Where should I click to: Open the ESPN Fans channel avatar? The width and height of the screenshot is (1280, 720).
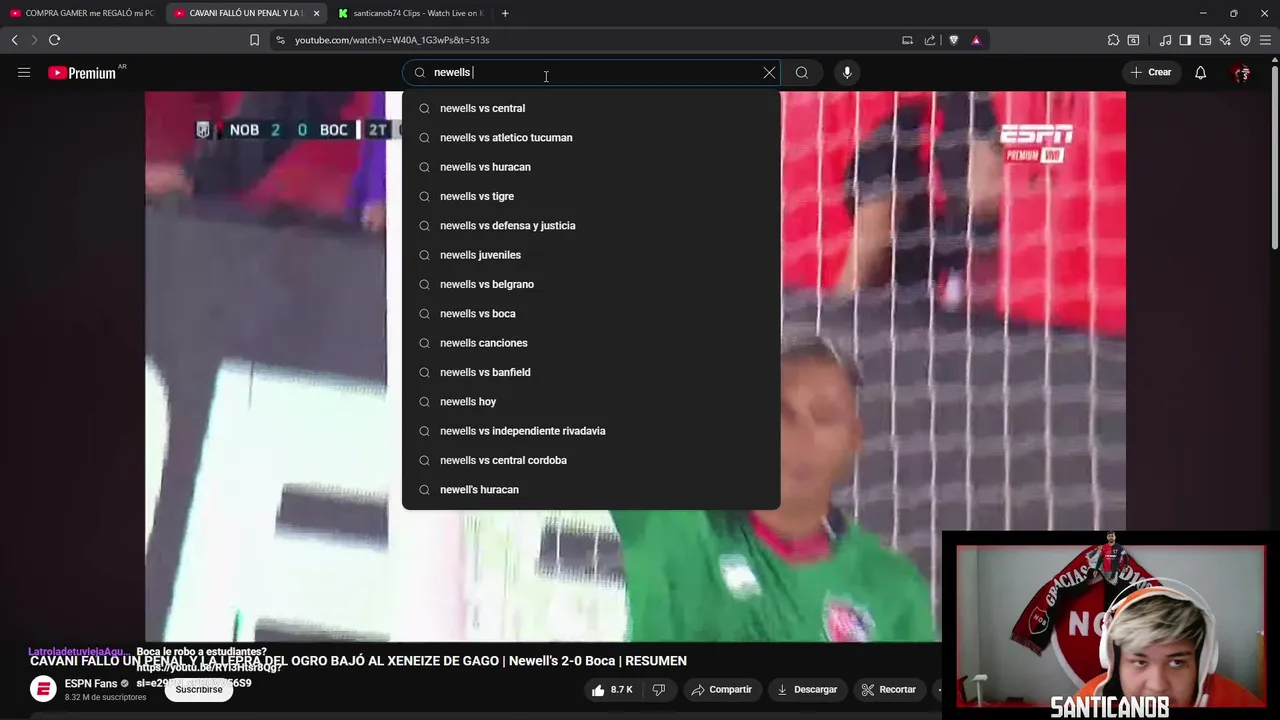(43, 689)
